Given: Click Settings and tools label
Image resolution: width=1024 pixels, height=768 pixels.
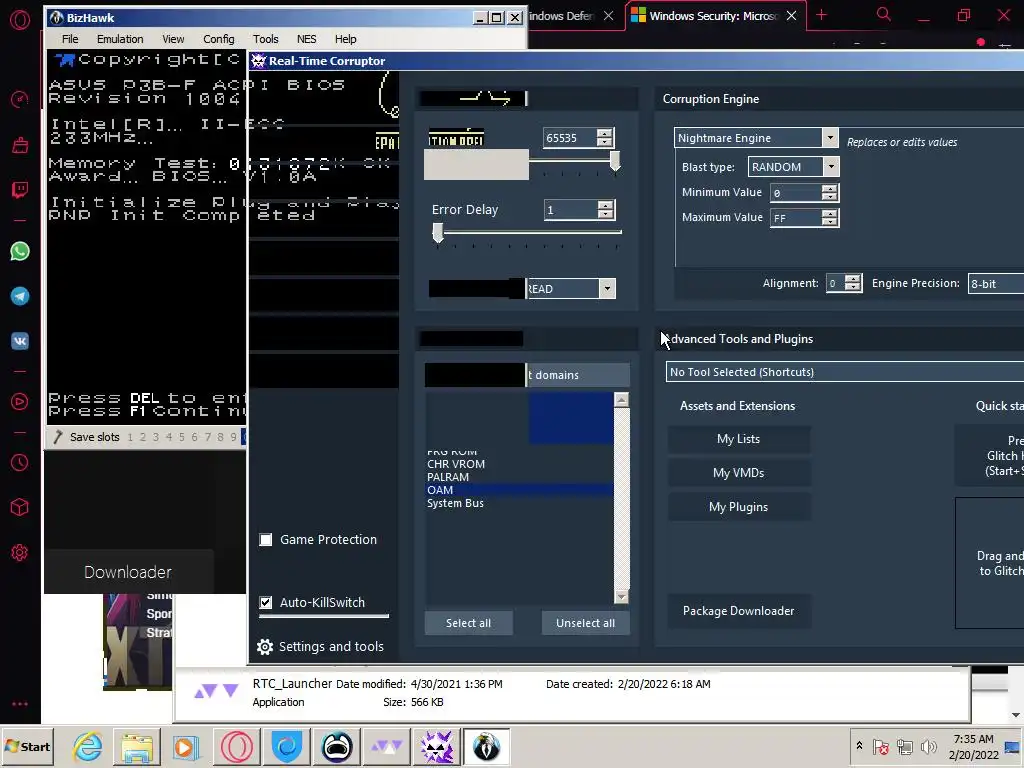Looking at the screenshot, I should (x=331, y=647).
